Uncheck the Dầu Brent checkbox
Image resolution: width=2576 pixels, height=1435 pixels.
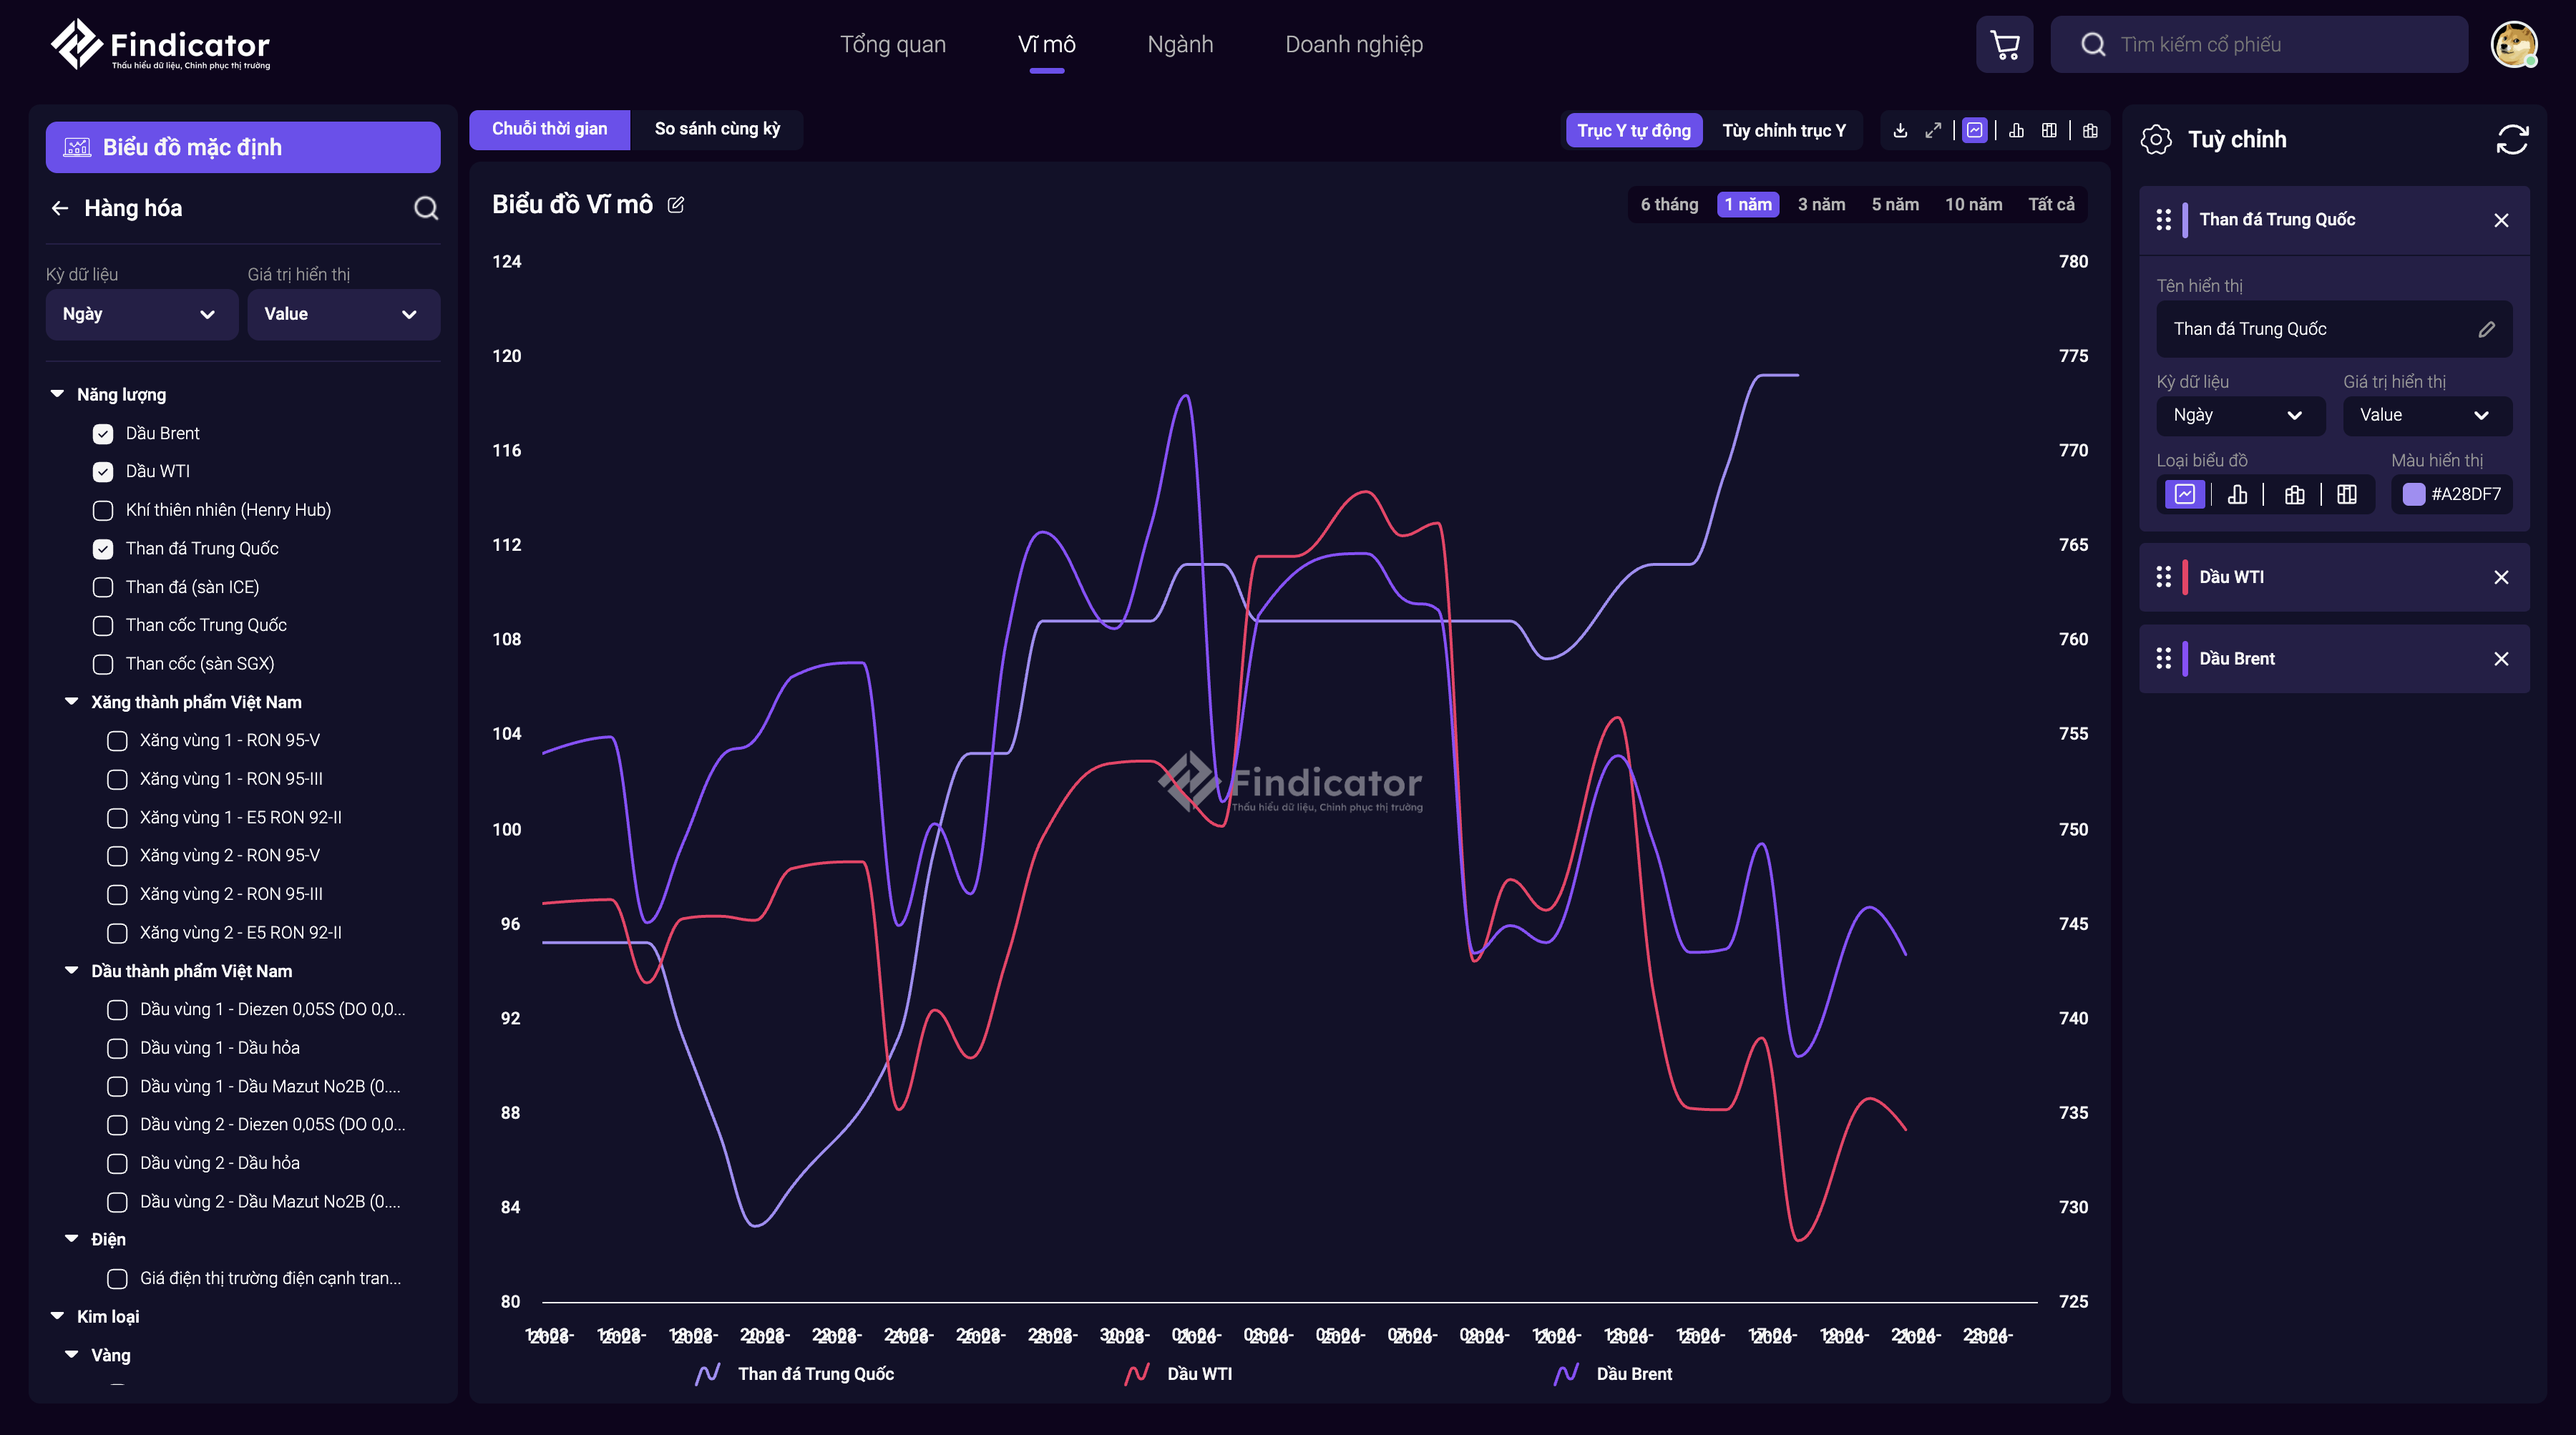coord(103,434)
